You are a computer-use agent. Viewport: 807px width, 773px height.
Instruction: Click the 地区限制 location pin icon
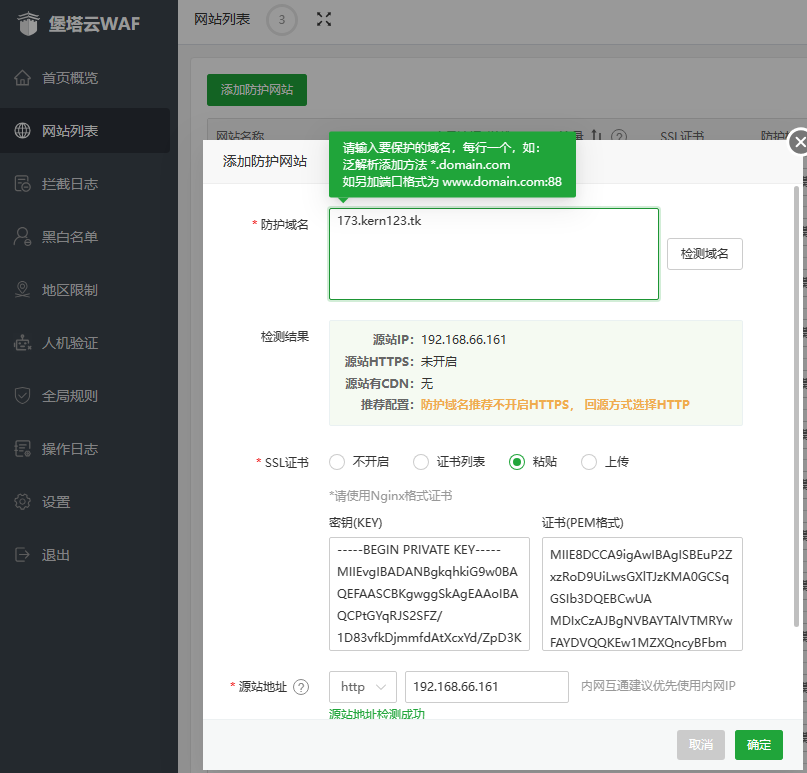click(x=22, y=290)
